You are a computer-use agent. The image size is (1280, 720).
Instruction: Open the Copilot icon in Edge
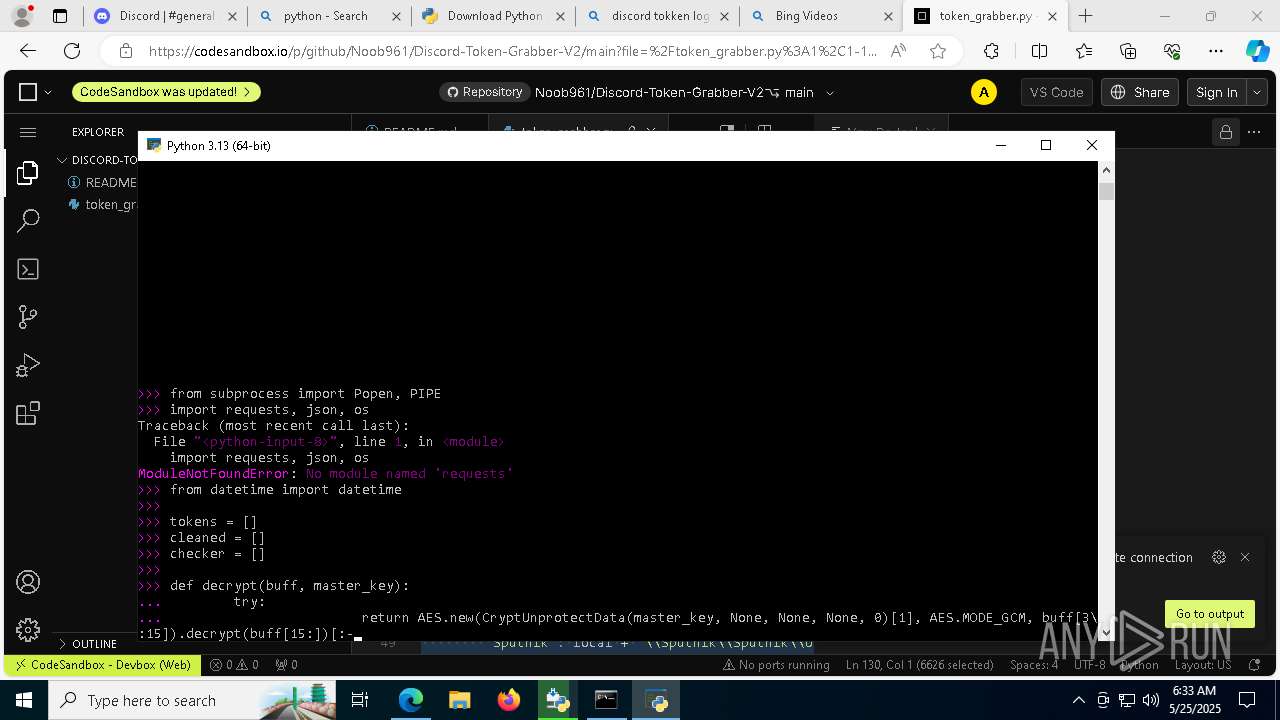1257,51
